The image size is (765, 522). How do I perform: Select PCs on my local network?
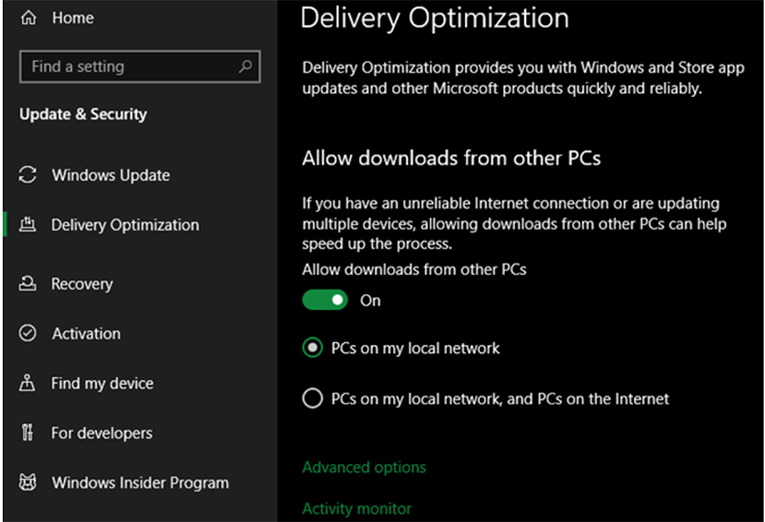click(312, 348)
